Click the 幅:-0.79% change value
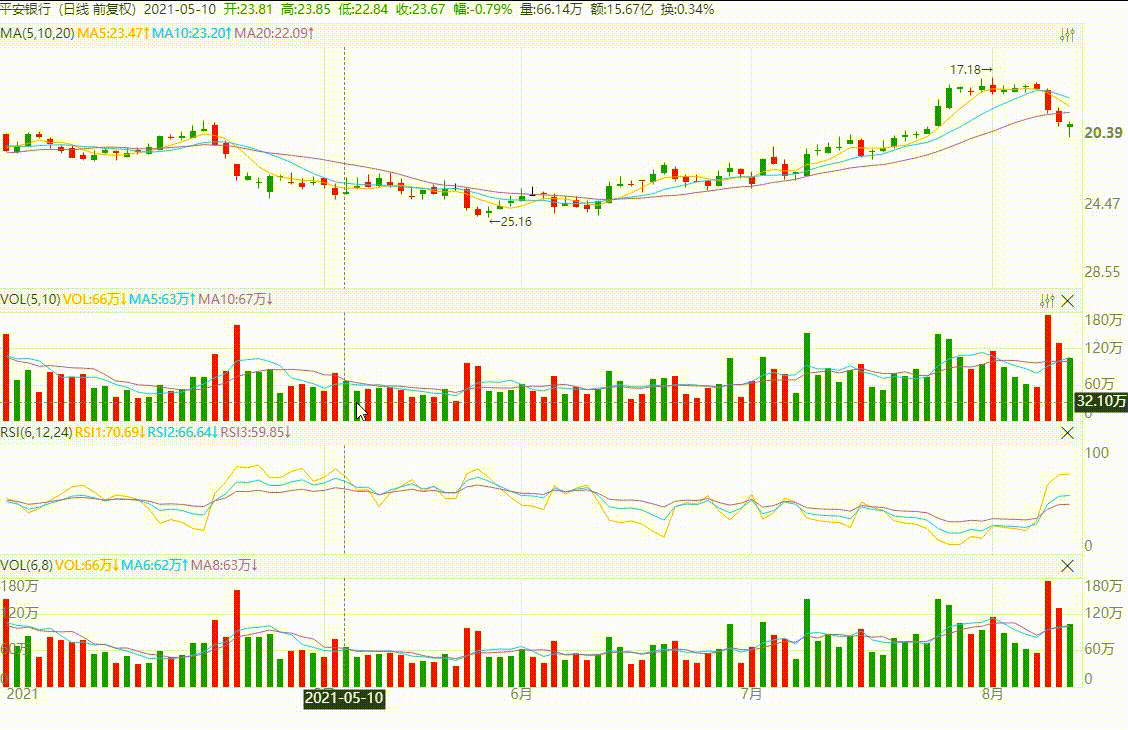The image size is (1128, 730). point(483,9)
